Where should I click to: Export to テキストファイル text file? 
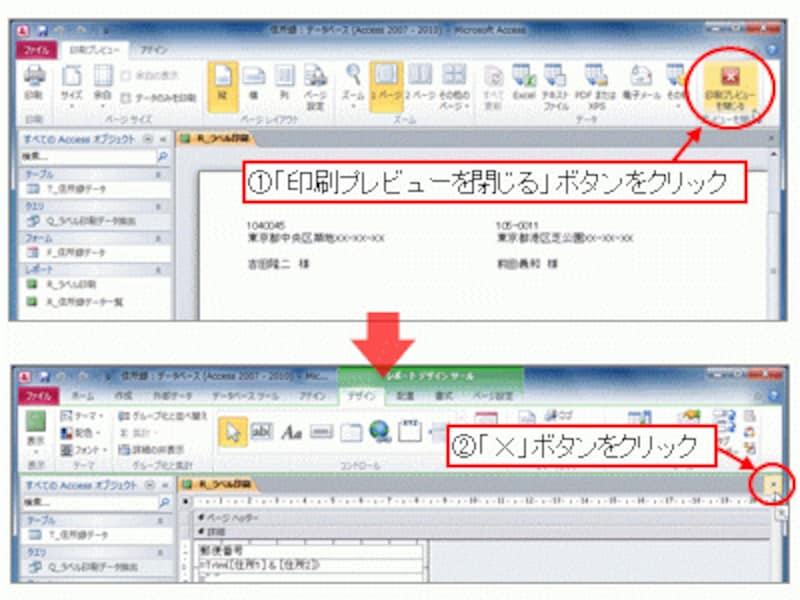tap(556, 87)
